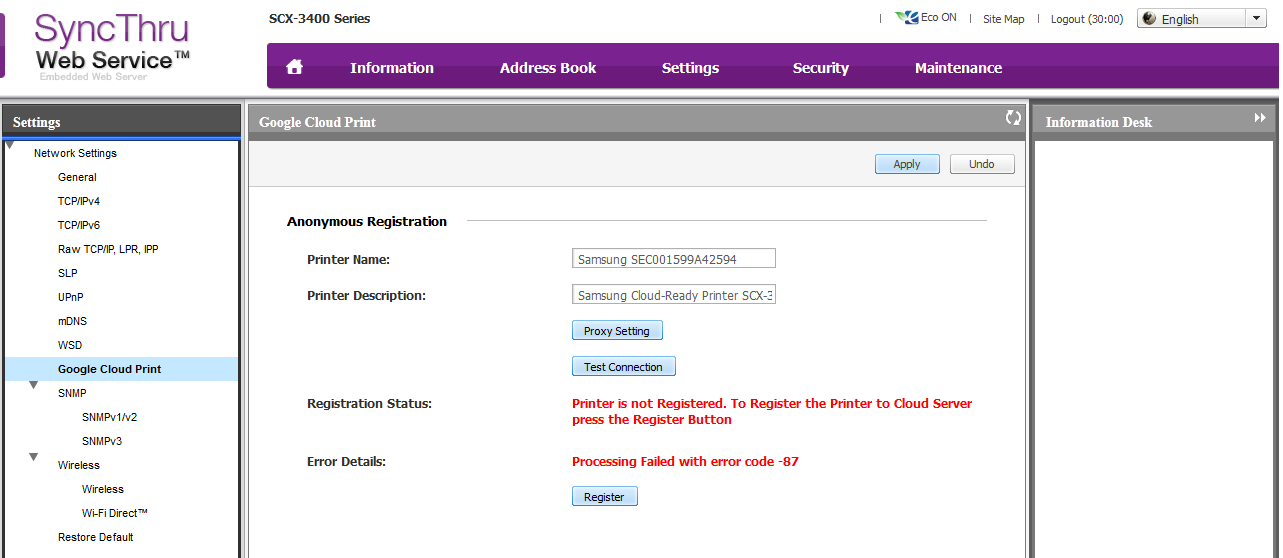This screenshot has width=1283, height=558.
Task: Open SNMPv1/v2 settings
Action: [x=109, y=417]
